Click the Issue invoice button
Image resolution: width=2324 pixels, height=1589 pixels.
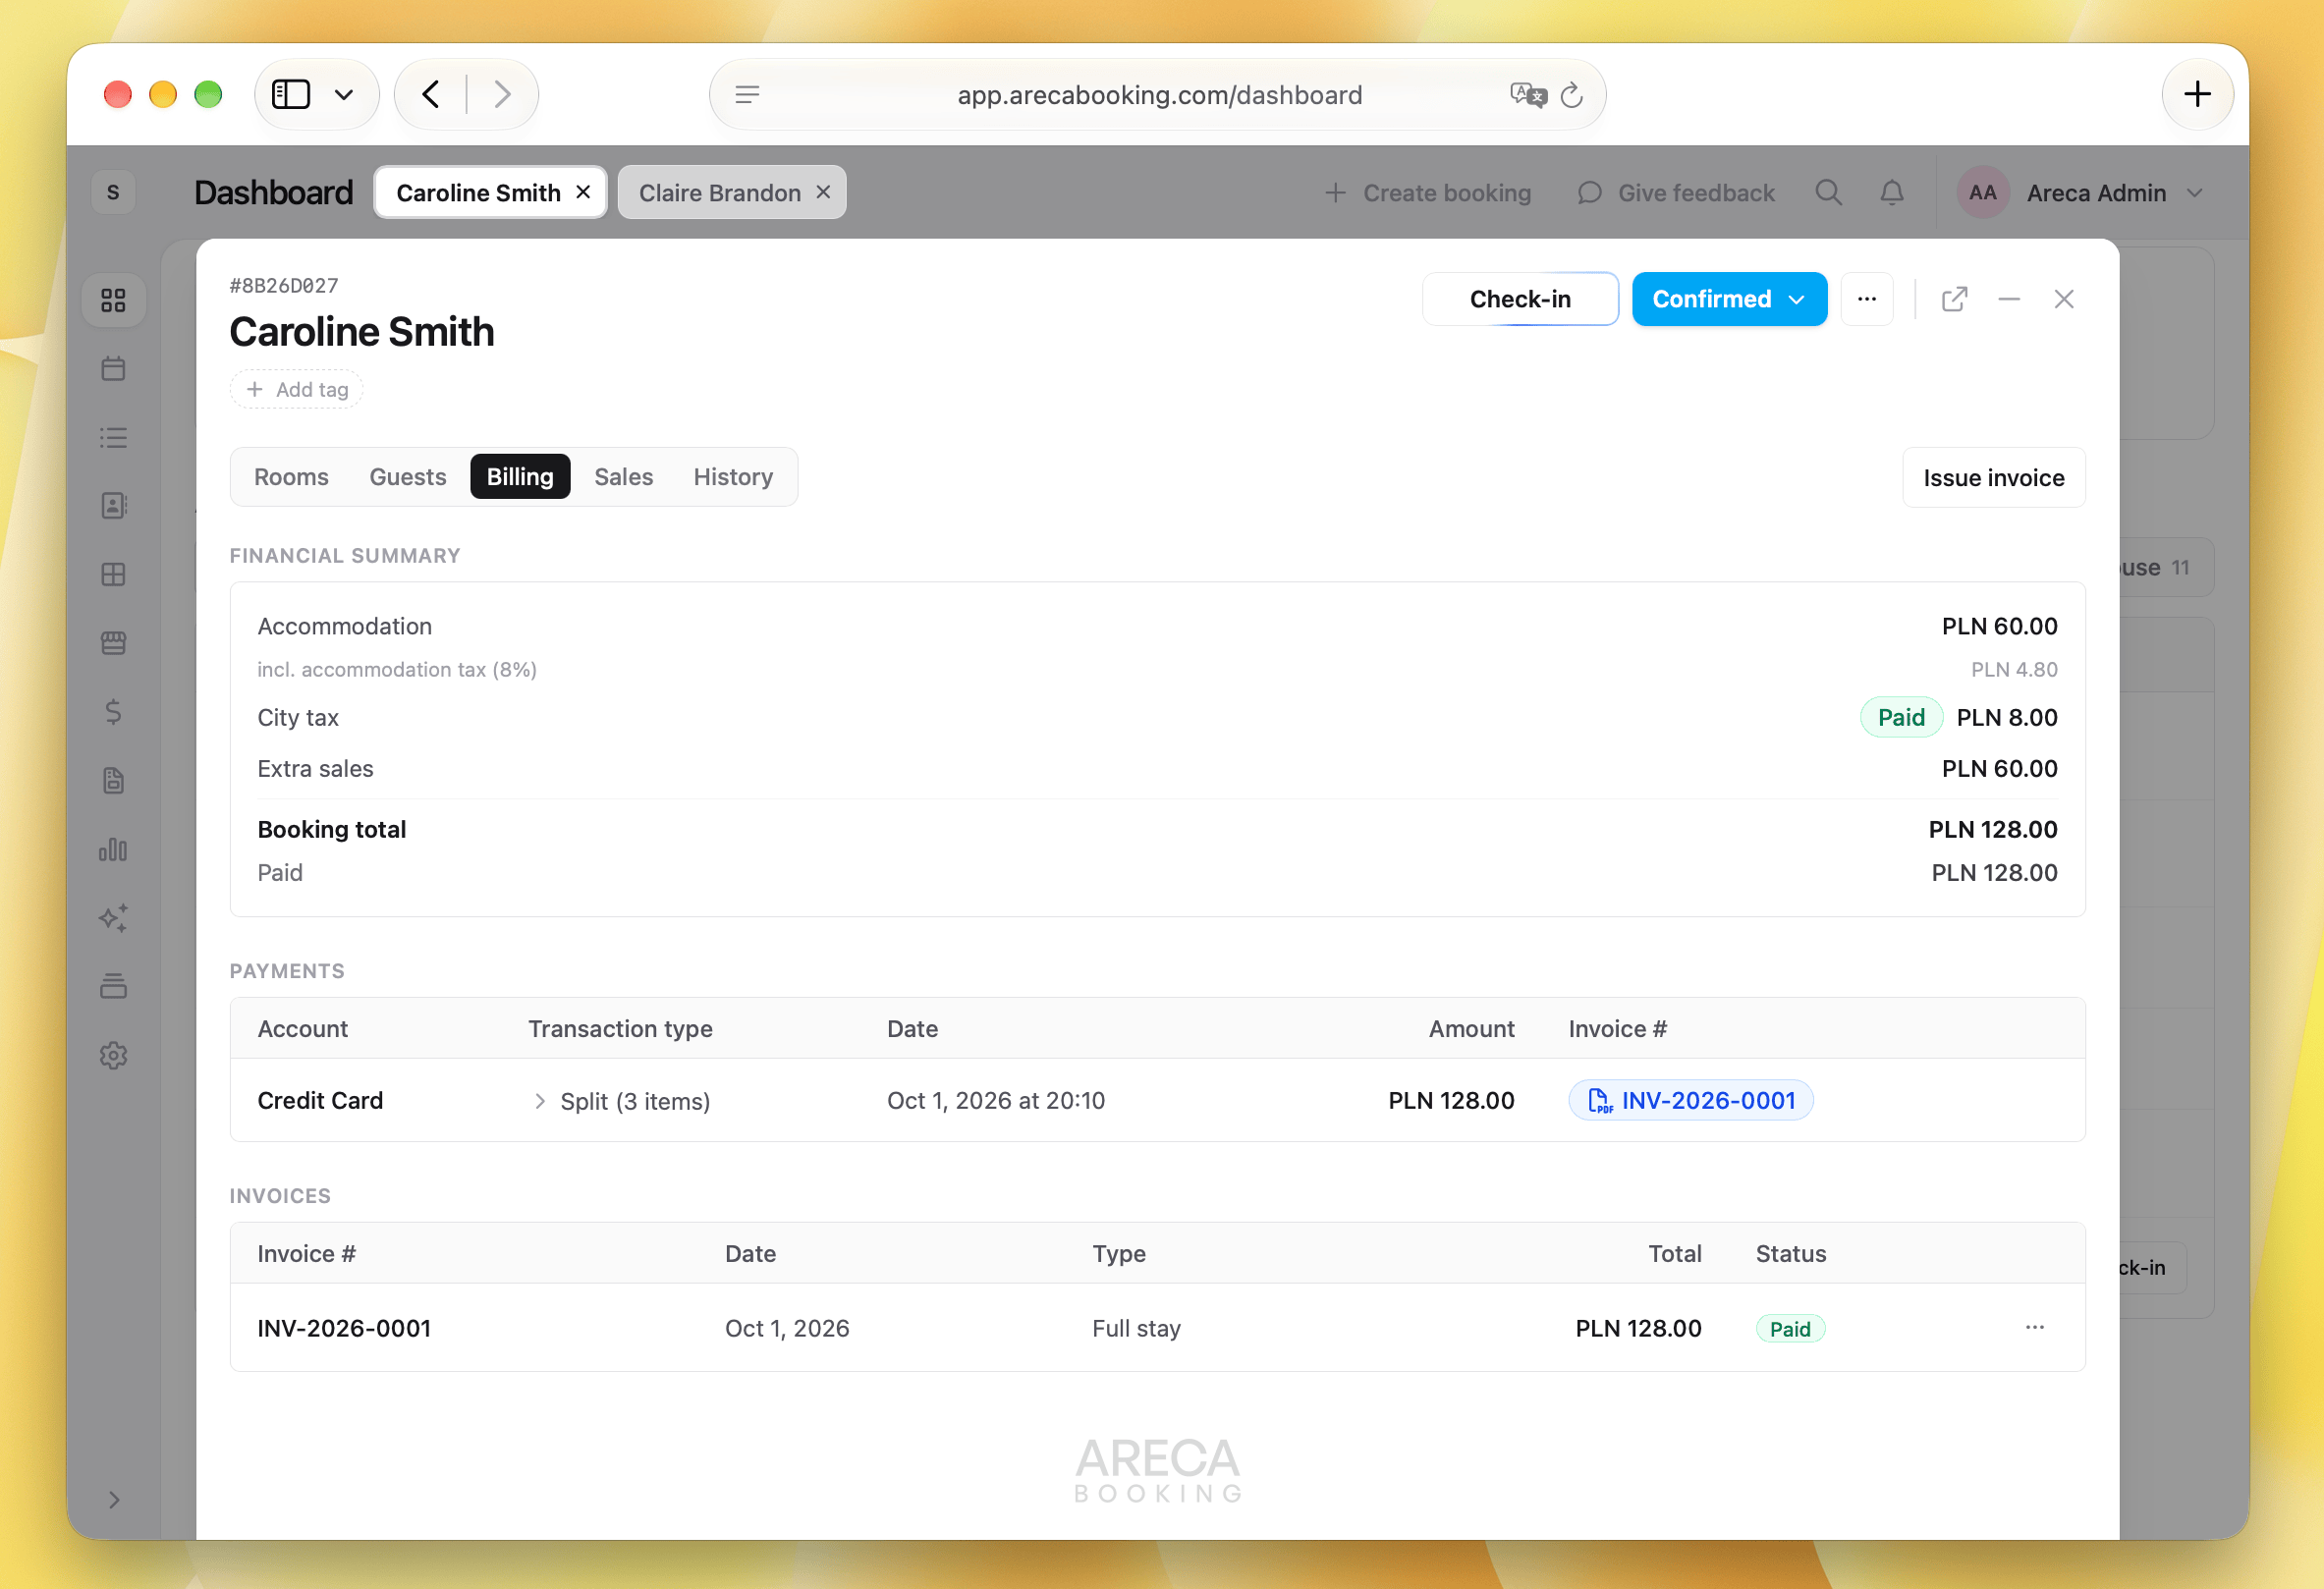(1993, 478)
